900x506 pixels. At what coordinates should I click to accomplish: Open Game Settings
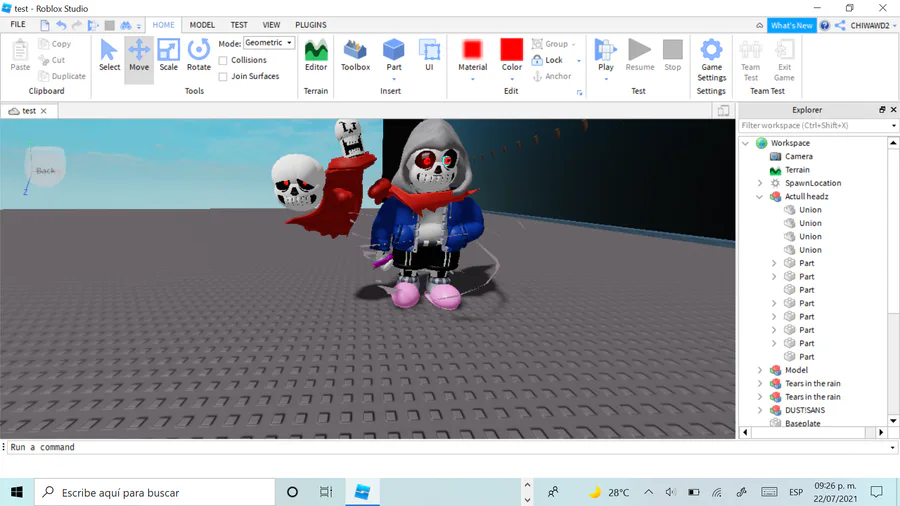711,60
